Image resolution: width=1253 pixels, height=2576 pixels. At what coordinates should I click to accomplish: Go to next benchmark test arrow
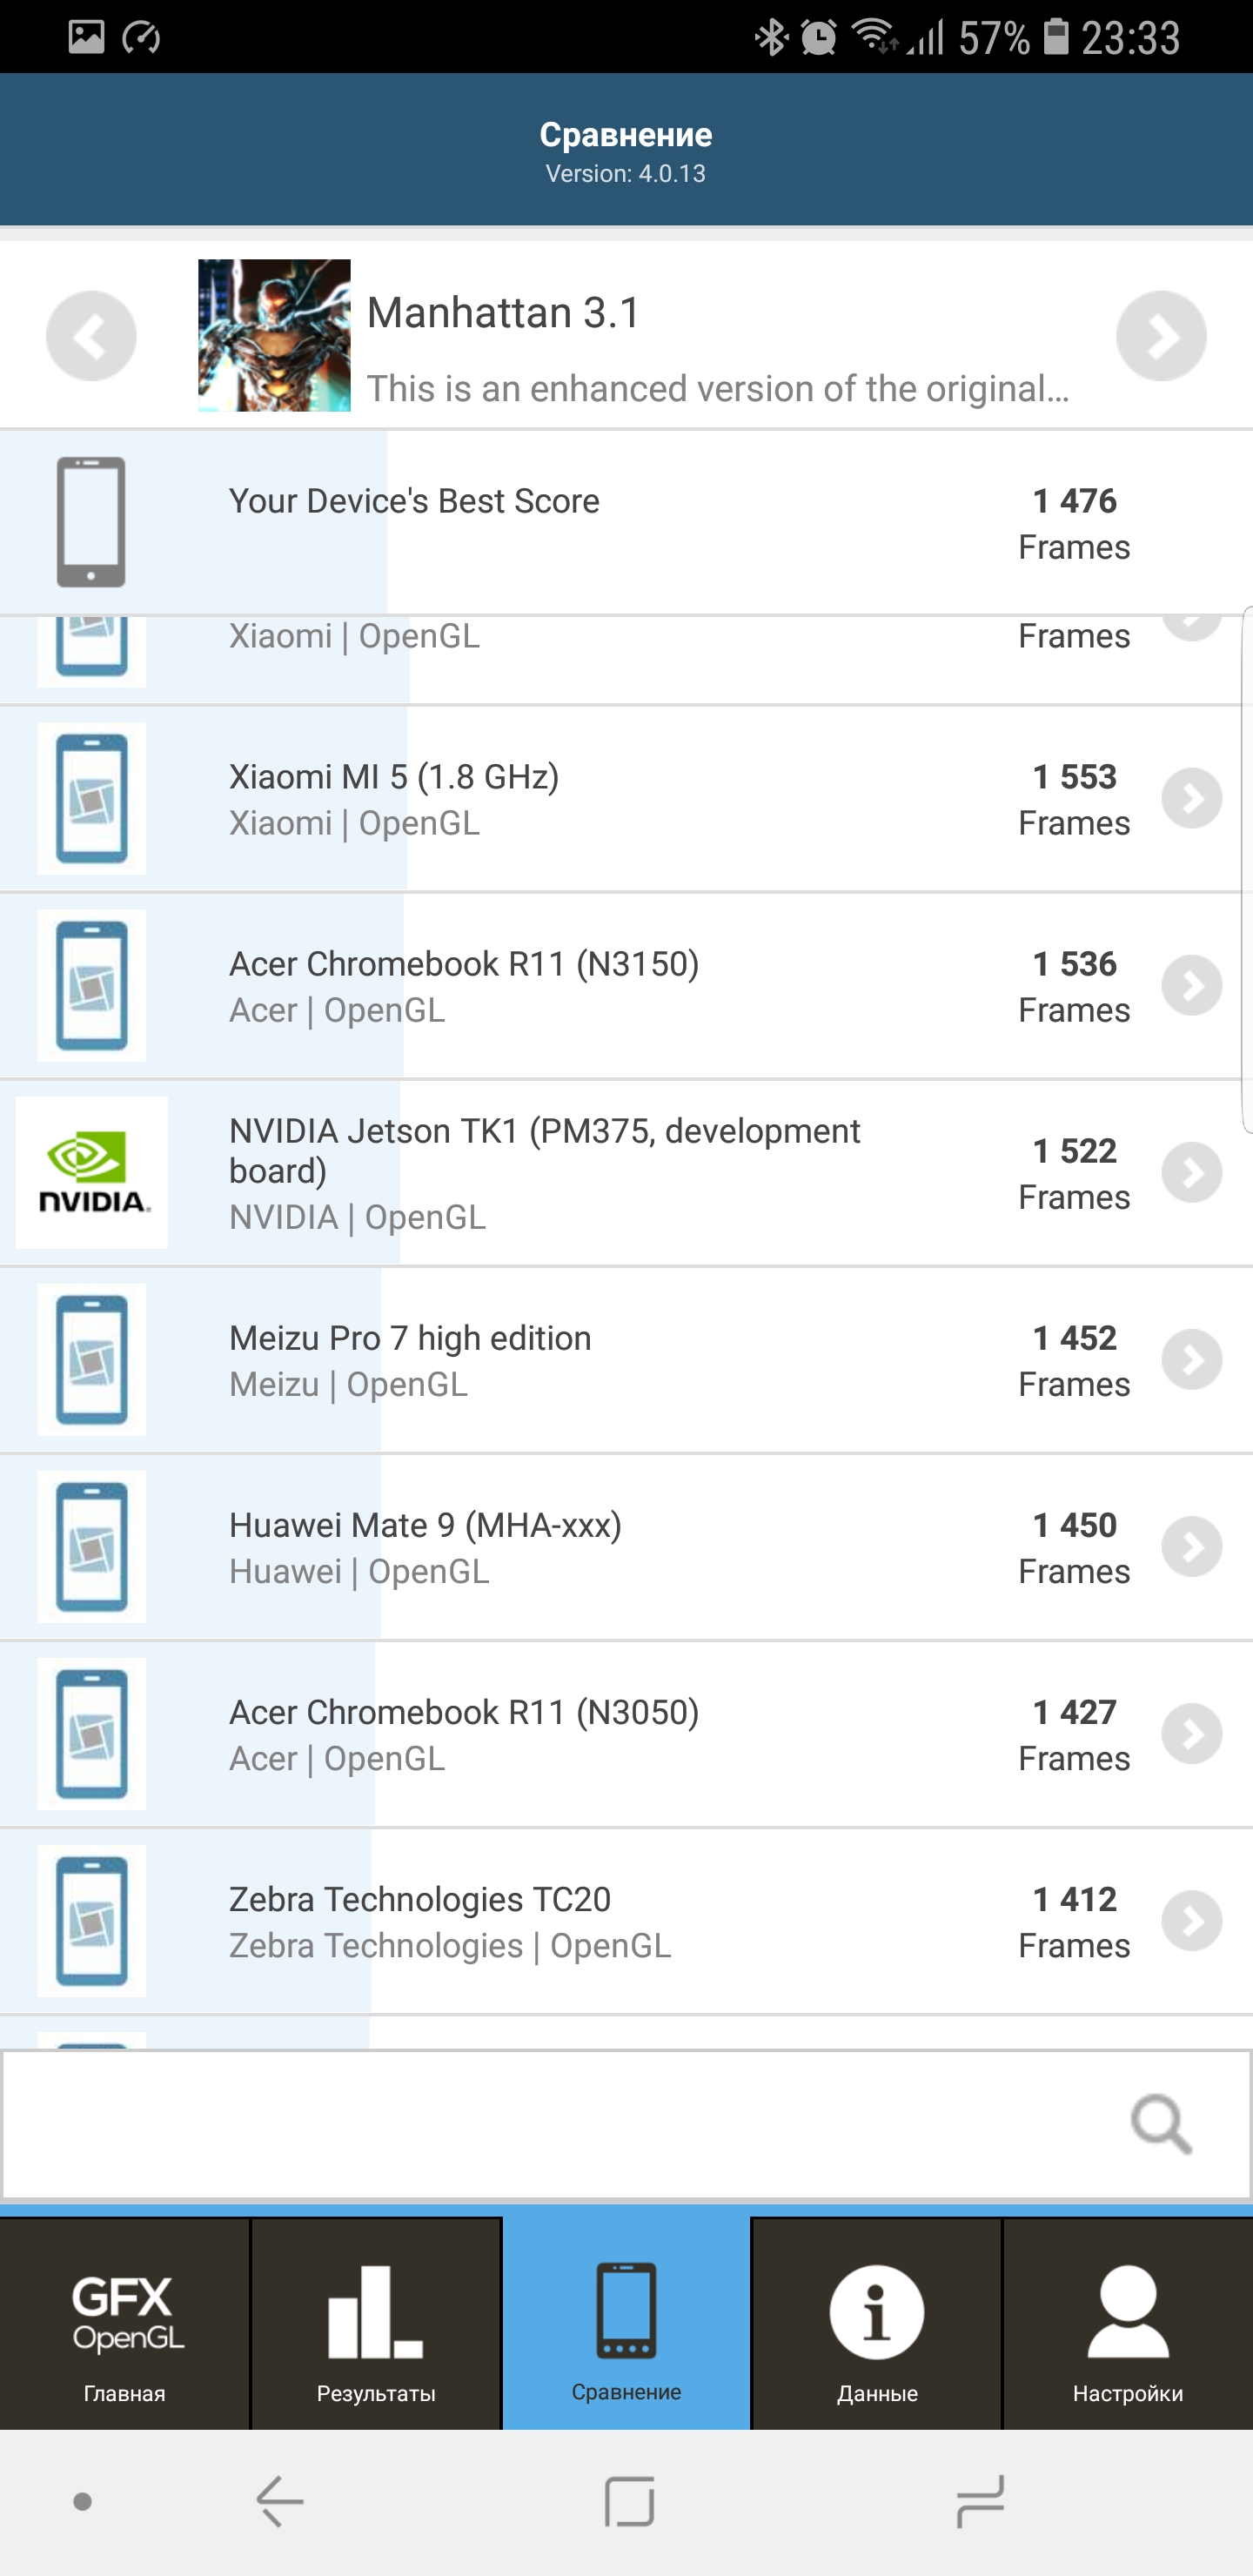coord(1160,336)
